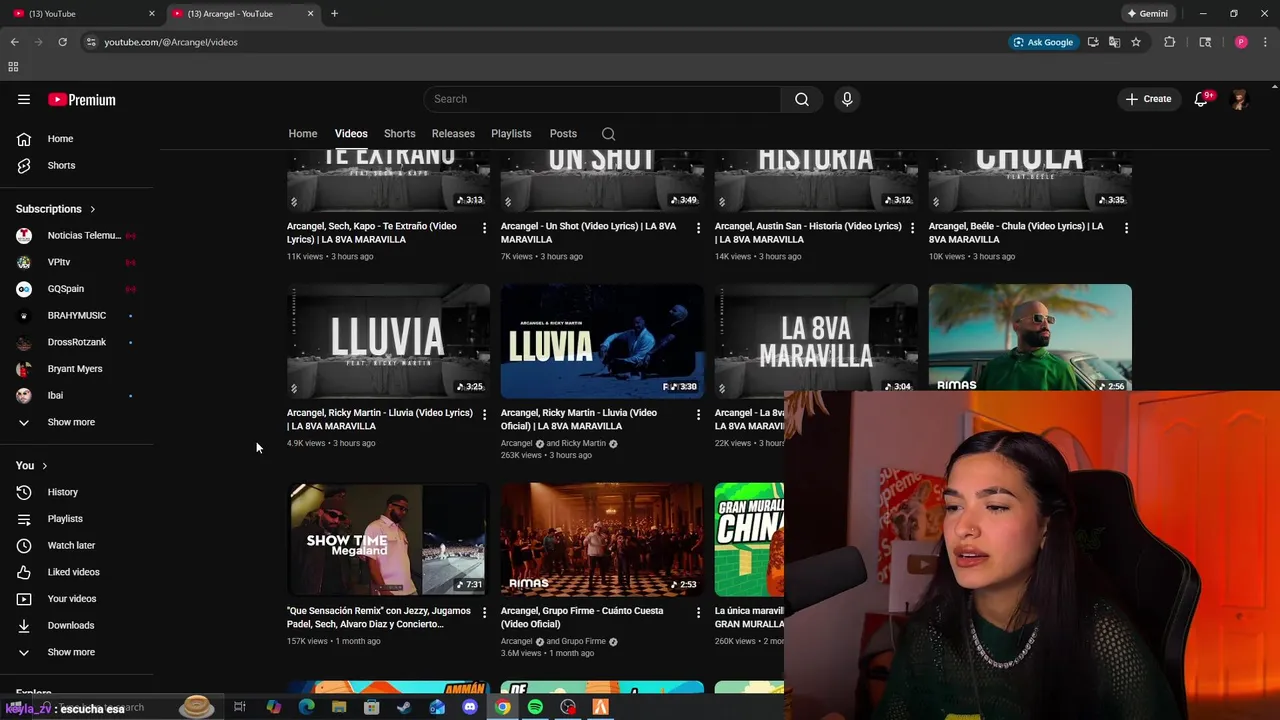1280x720 pixels.
Task: Open options for Que Sensación Remix video
Action: pyautogui.click(x=484, y=613)
